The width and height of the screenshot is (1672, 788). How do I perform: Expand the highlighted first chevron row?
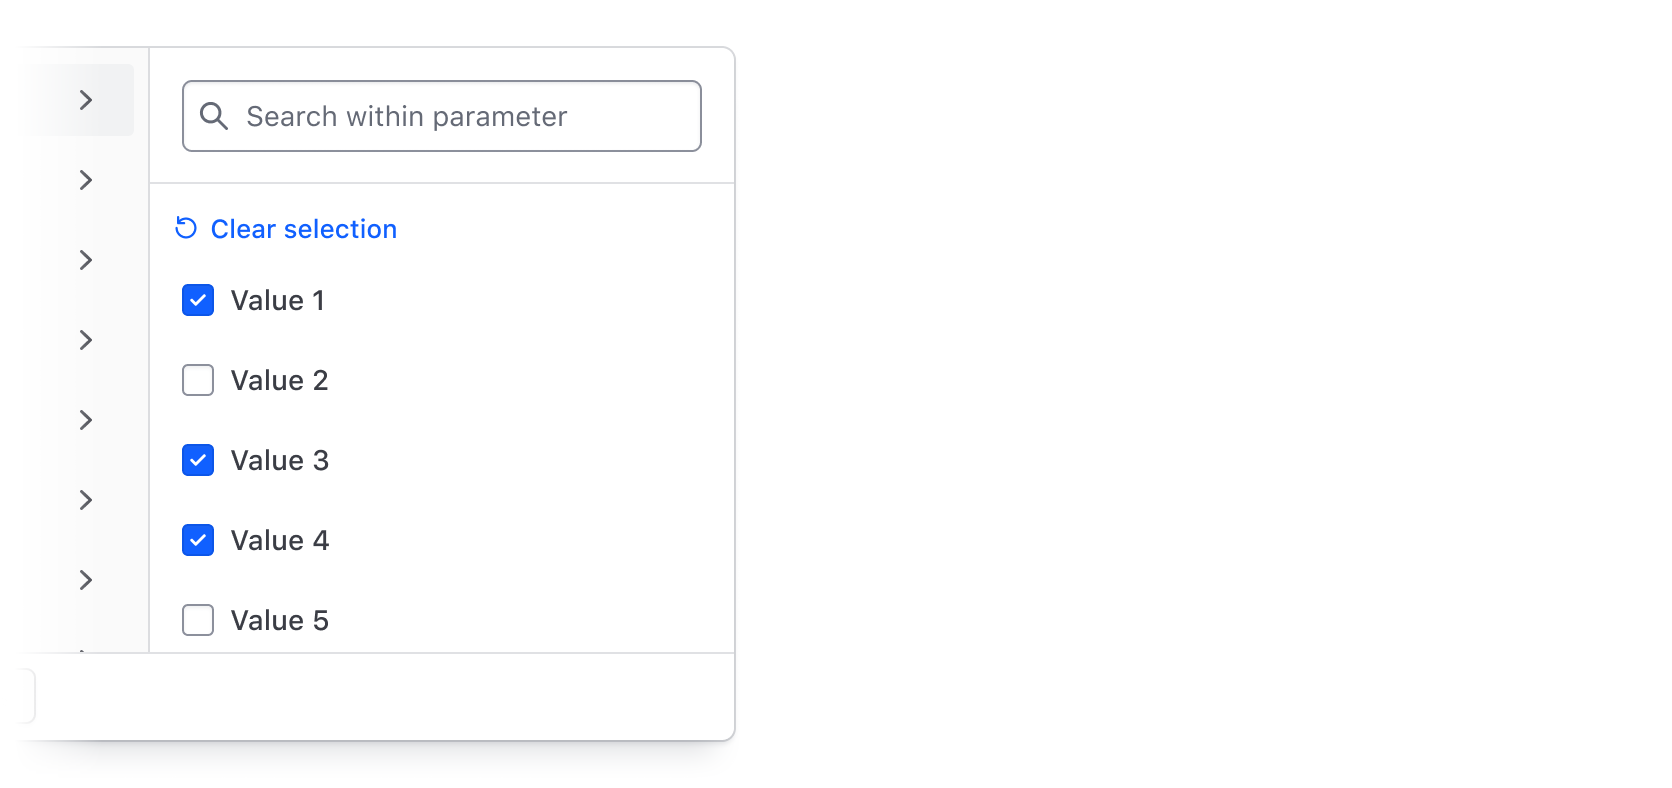pyautogui.click(x=86, y=100)
